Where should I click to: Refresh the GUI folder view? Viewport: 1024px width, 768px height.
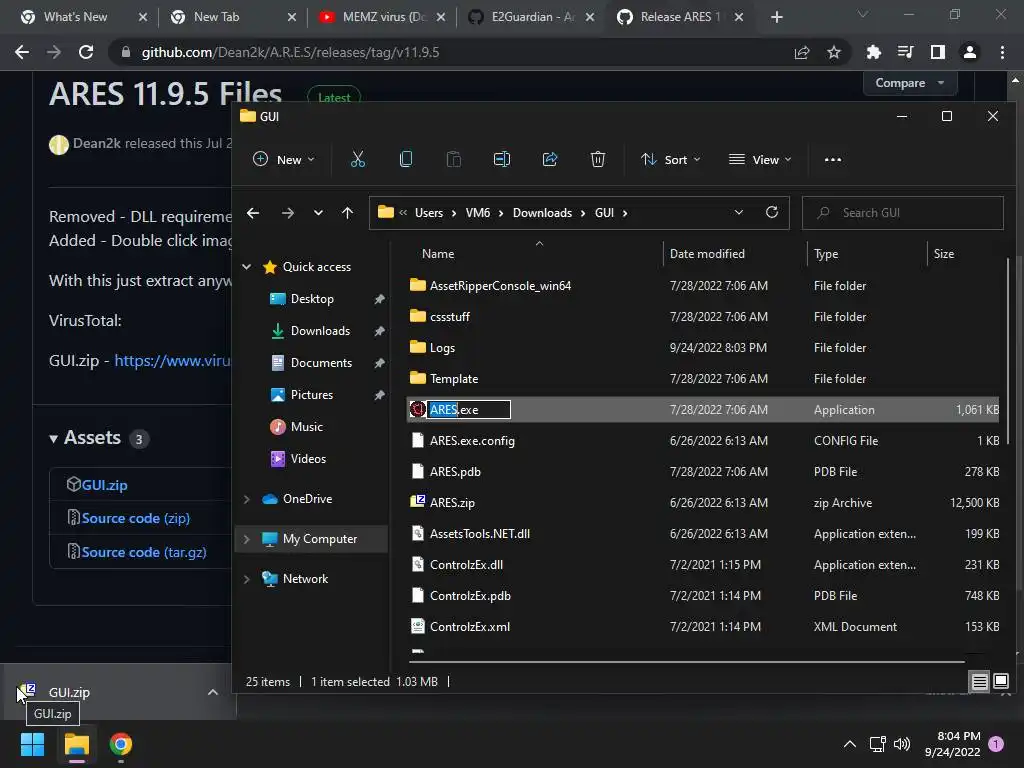772,213
